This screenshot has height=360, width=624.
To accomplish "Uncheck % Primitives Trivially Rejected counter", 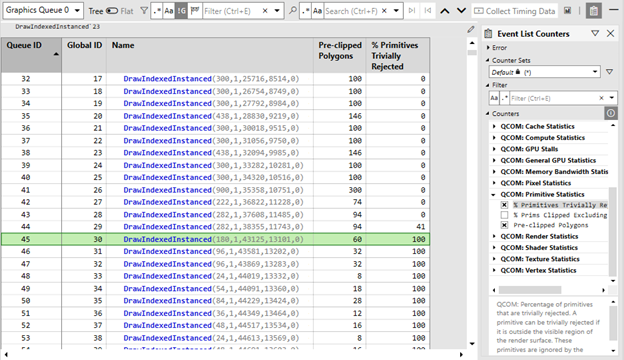I will tap(504, 205).
